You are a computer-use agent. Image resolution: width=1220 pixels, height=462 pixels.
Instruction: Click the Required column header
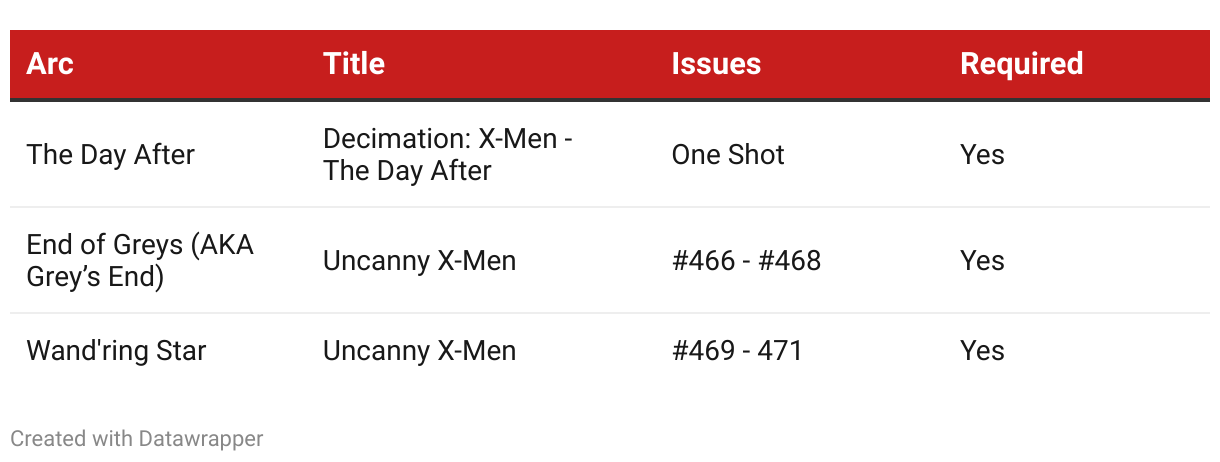(x=1021, y=64)
